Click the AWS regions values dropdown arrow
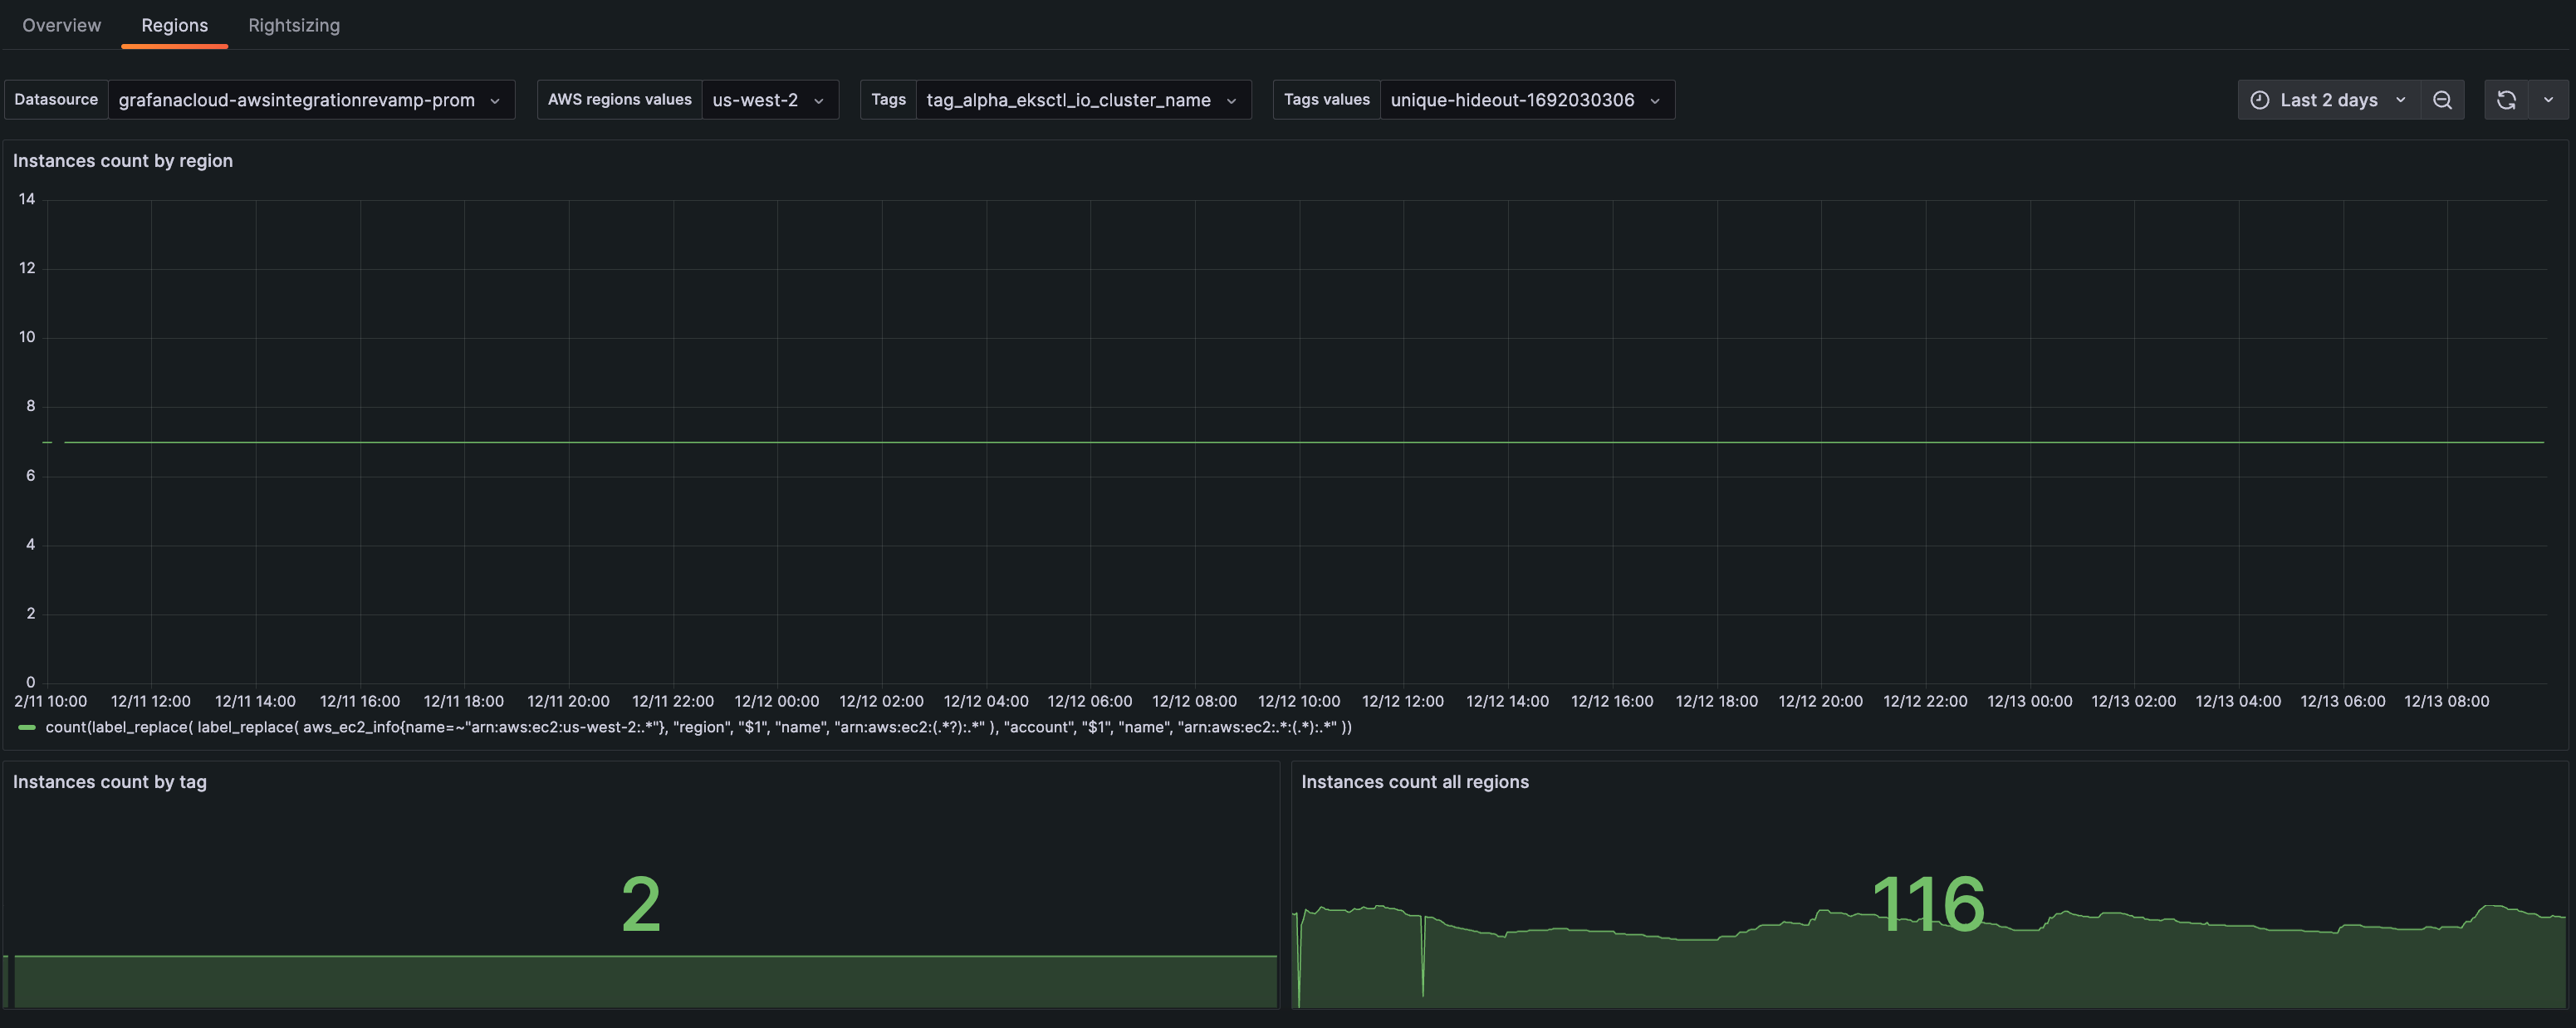This screenshot has width=2576, height=1028. pyautogui.click(x=818, y=100)
